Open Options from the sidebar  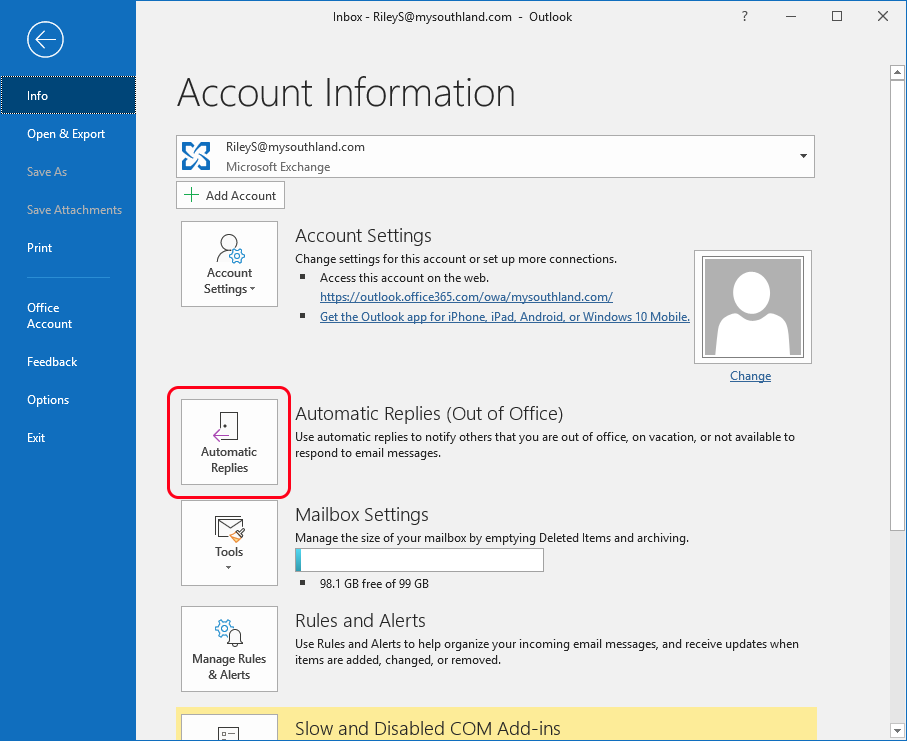(x=48, y=400)
